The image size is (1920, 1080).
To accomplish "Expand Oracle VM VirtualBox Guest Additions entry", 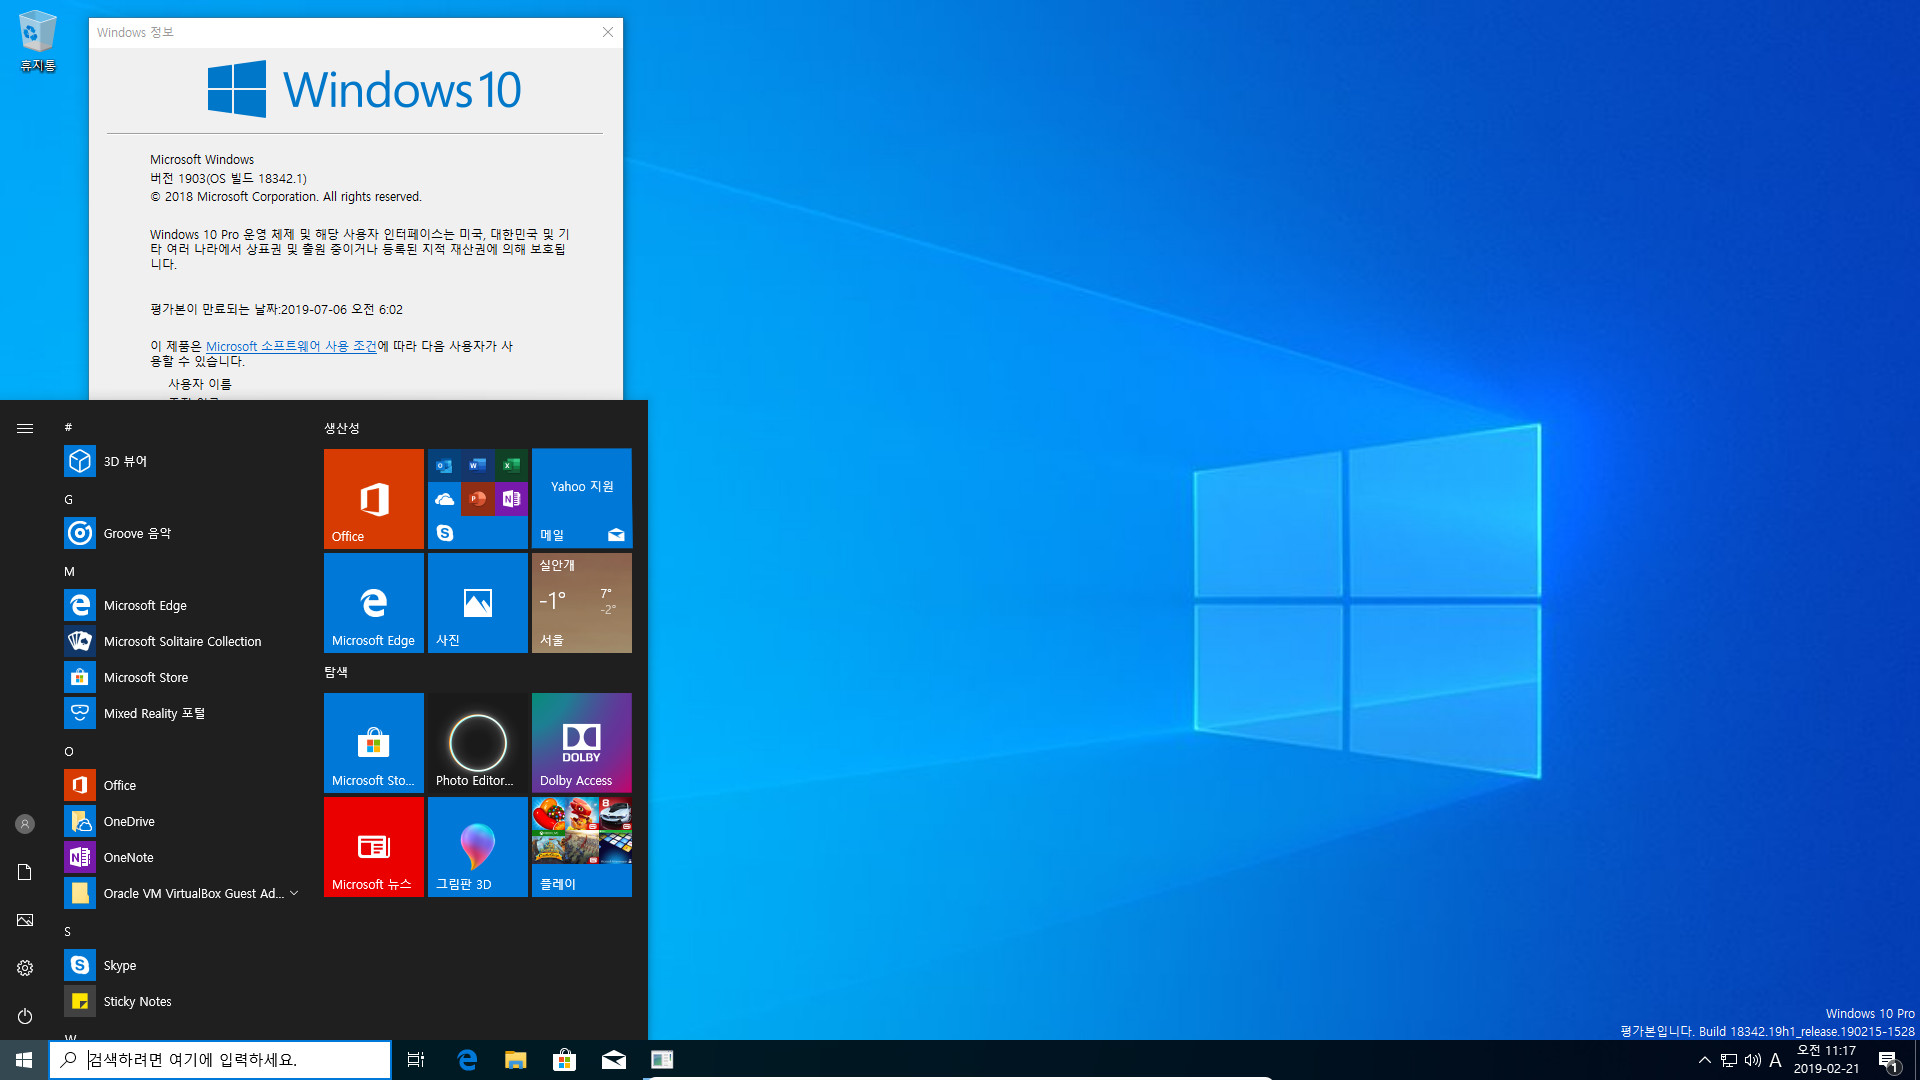I will click(x=294, y=893).
